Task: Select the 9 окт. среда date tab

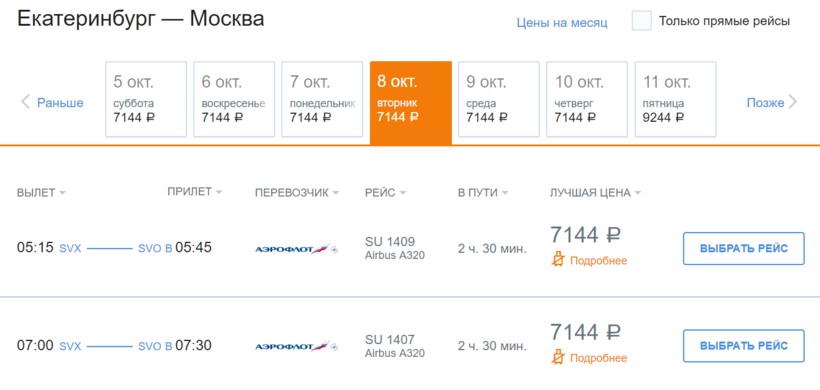Action: [499, 99]
